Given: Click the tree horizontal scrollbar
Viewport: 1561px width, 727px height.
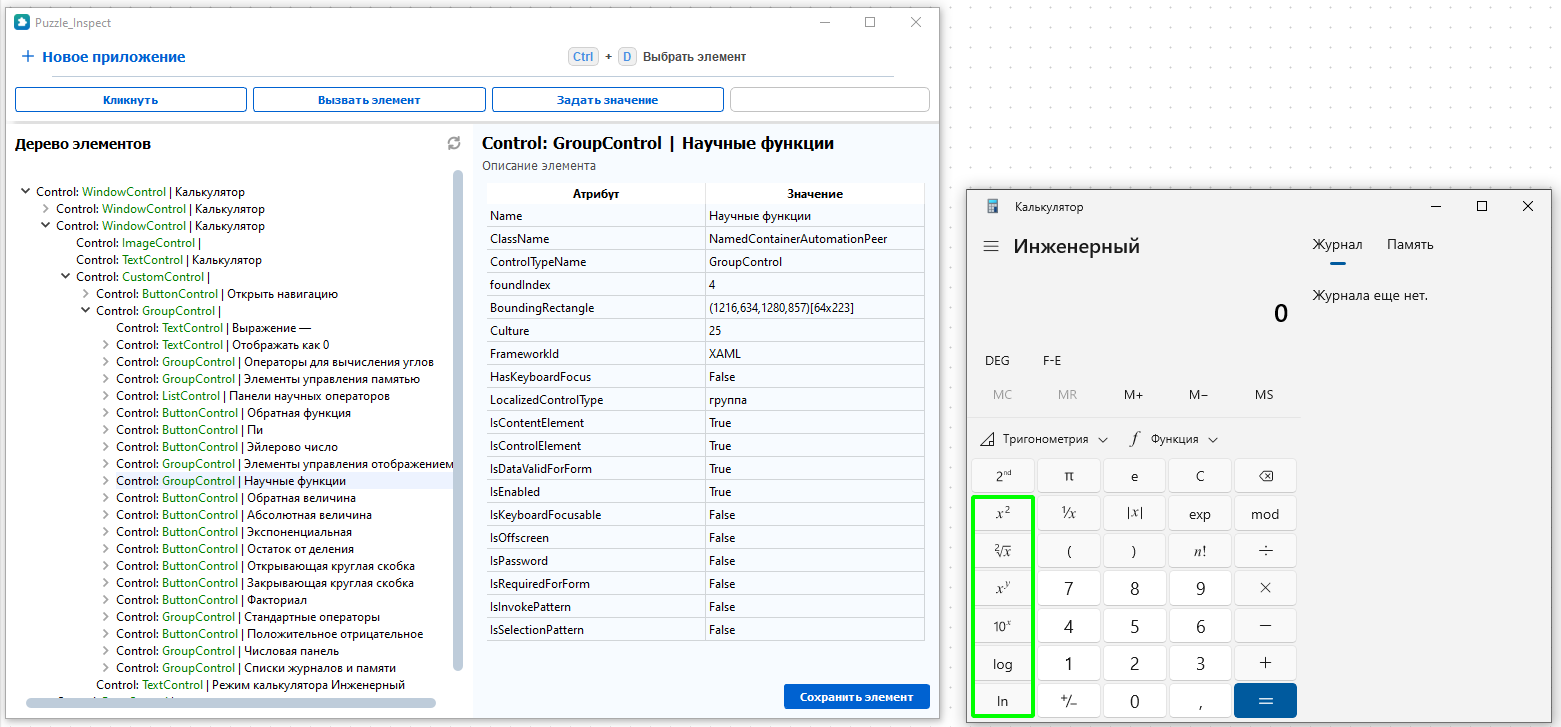Looking at the screenshot, I should [231, 703].
